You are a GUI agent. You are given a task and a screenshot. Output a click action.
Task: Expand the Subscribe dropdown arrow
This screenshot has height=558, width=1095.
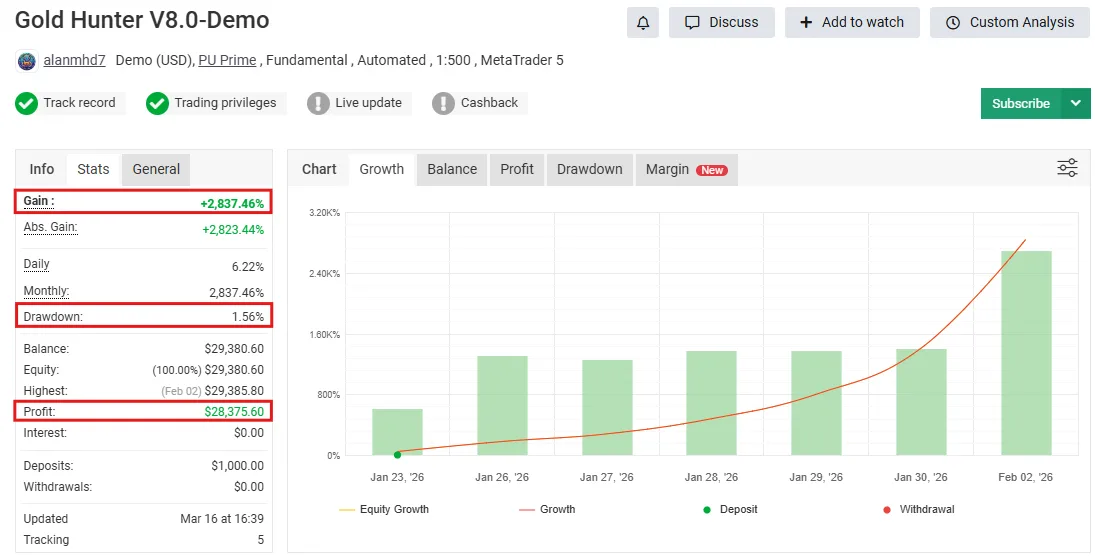pos(1075,103)
